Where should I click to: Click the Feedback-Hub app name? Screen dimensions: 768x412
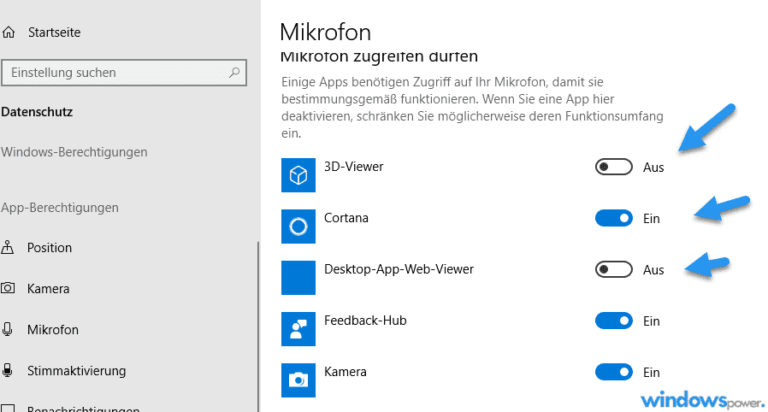[x=365, y=320]
